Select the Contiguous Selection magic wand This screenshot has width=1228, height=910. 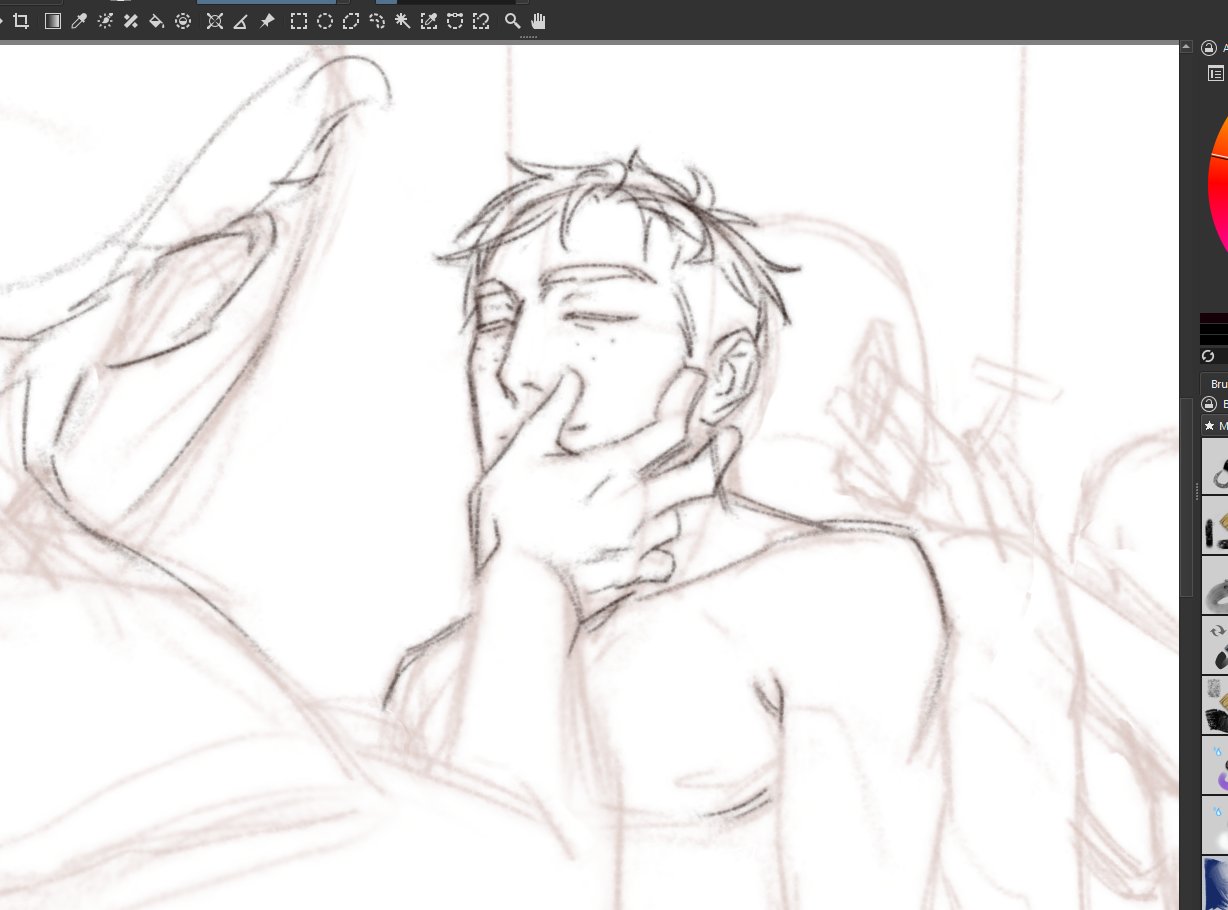click(403, 21)
